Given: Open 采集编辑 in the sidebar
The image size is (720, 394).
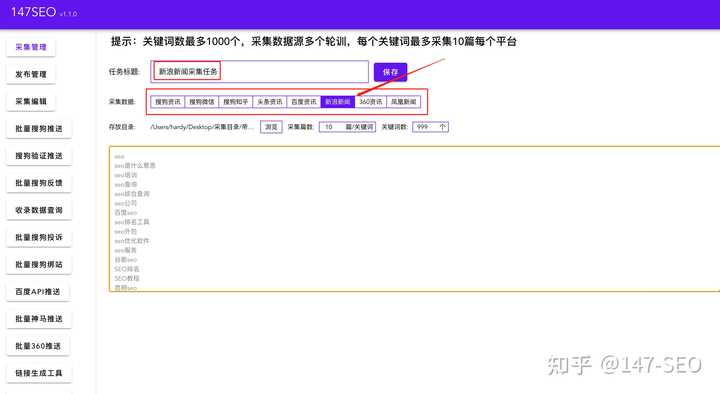Looking at the screenshot, I should click(31, 101).
